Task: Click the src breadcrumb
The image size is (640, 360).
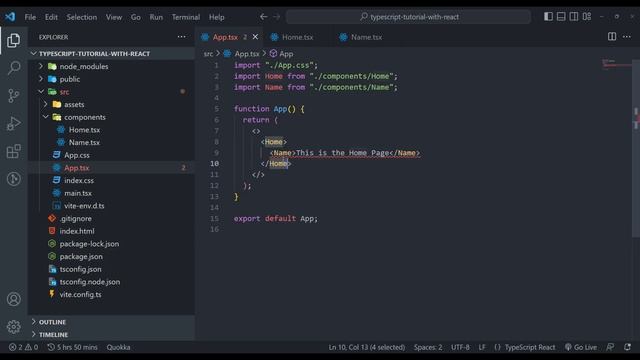Action: [208, 54]
